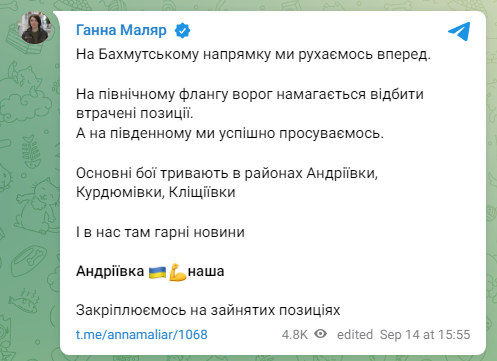Screen dimensions: 497x361
Task: Click the line about Бахмутському напрямку
Action: [253, 54]
